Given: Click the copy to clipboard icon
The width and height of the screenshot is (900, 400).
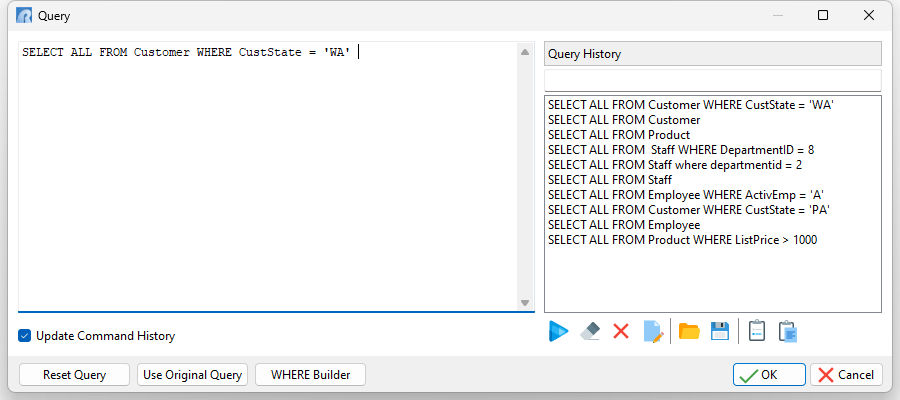Looking at the screenshot, I should click(x=757, y=332).
